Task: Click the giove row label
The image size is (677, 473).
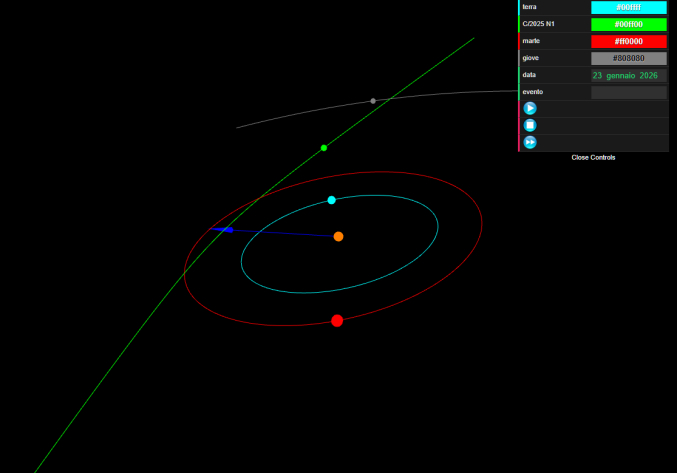Action: 531,59
